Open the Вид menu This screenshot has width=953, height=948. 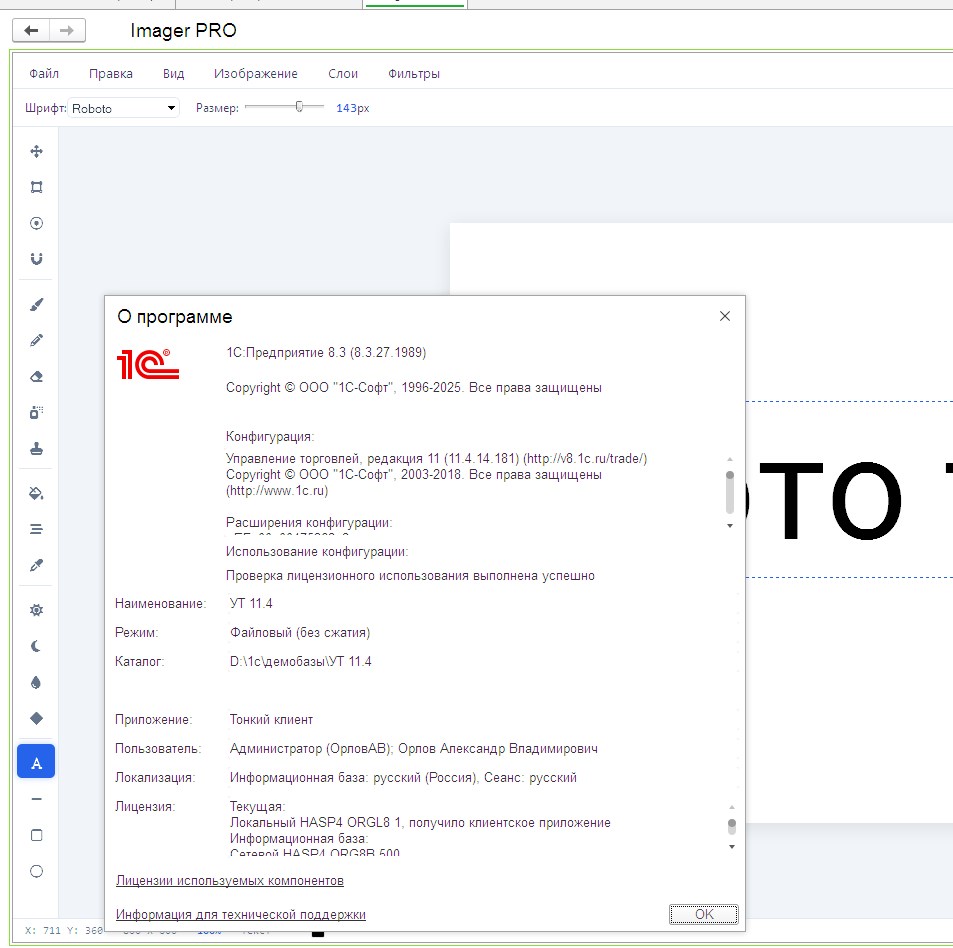(x=173, y=74)
